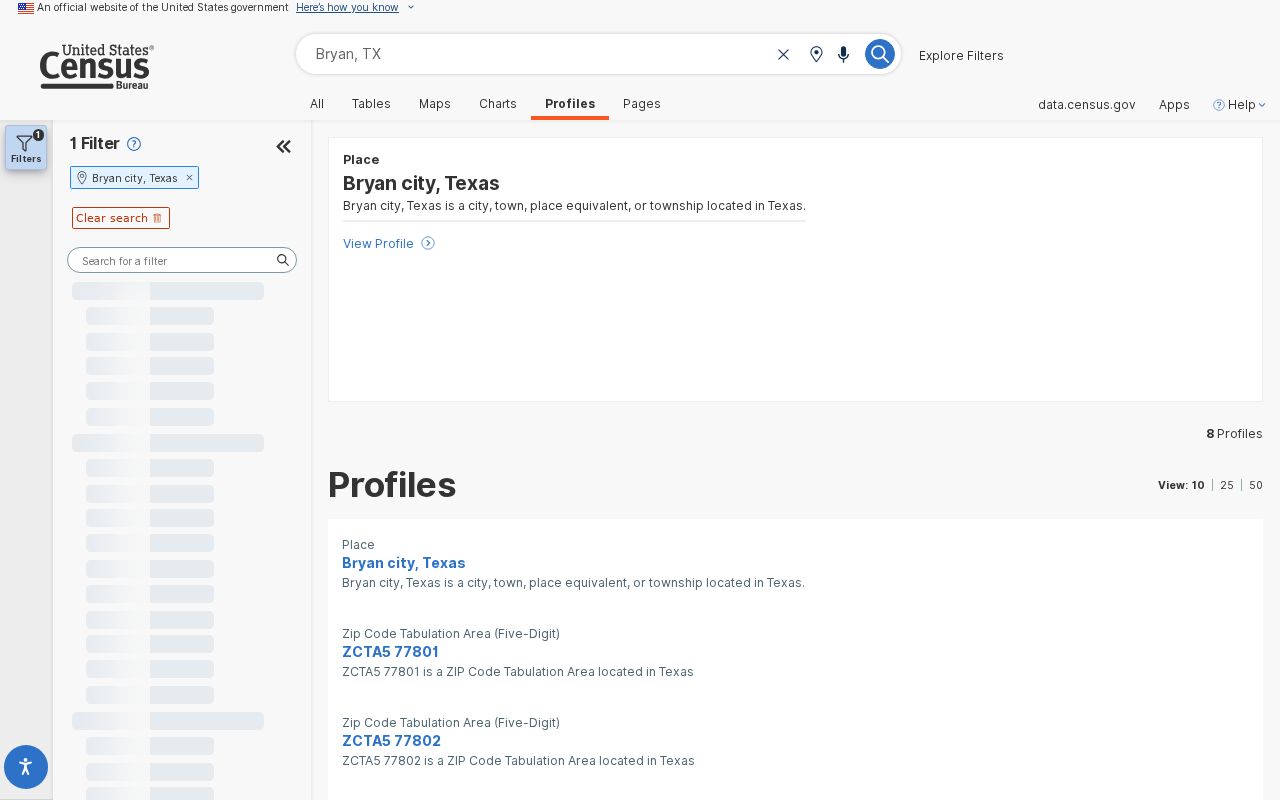
Task: Click the Explore Filters link
Action: (961, 55)
